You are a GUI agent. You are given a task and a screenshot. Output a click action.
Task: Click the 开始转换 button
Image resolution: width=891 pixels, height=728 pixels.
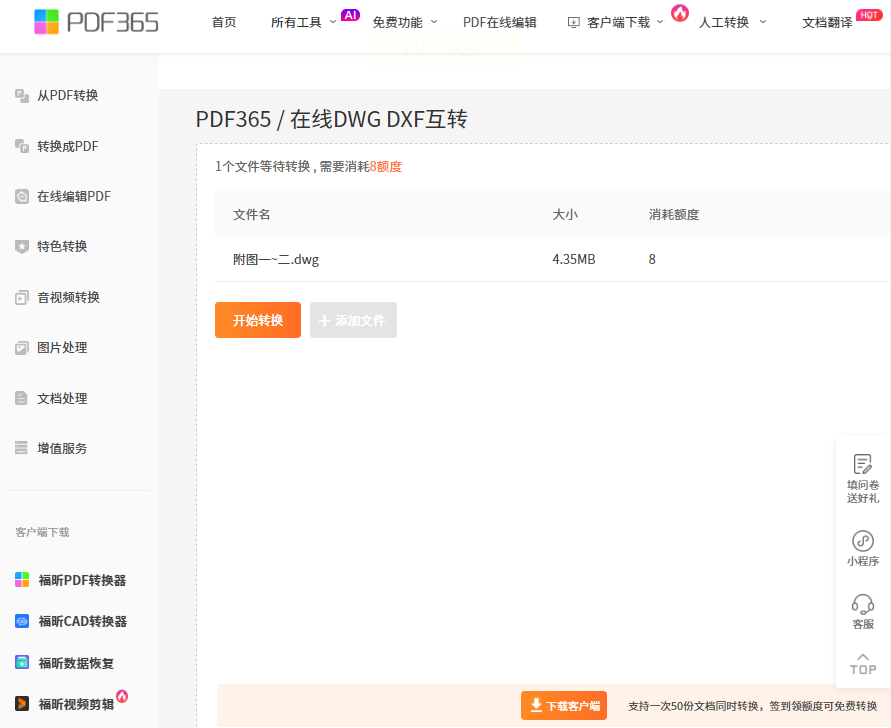tap(258, 320)
